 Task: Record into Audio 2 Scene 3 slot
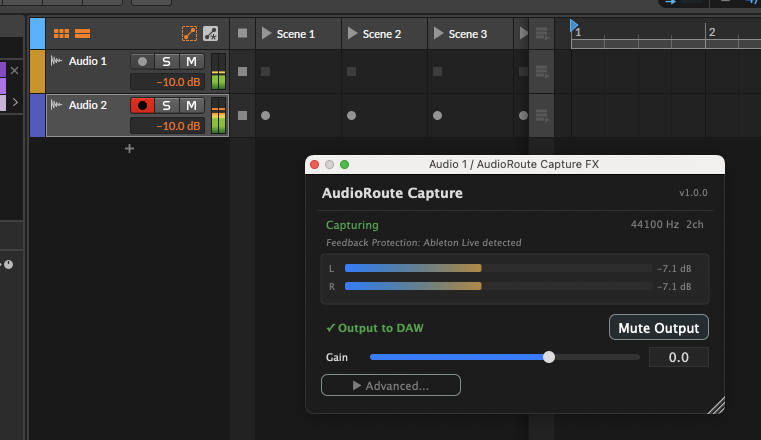point(437,115)
